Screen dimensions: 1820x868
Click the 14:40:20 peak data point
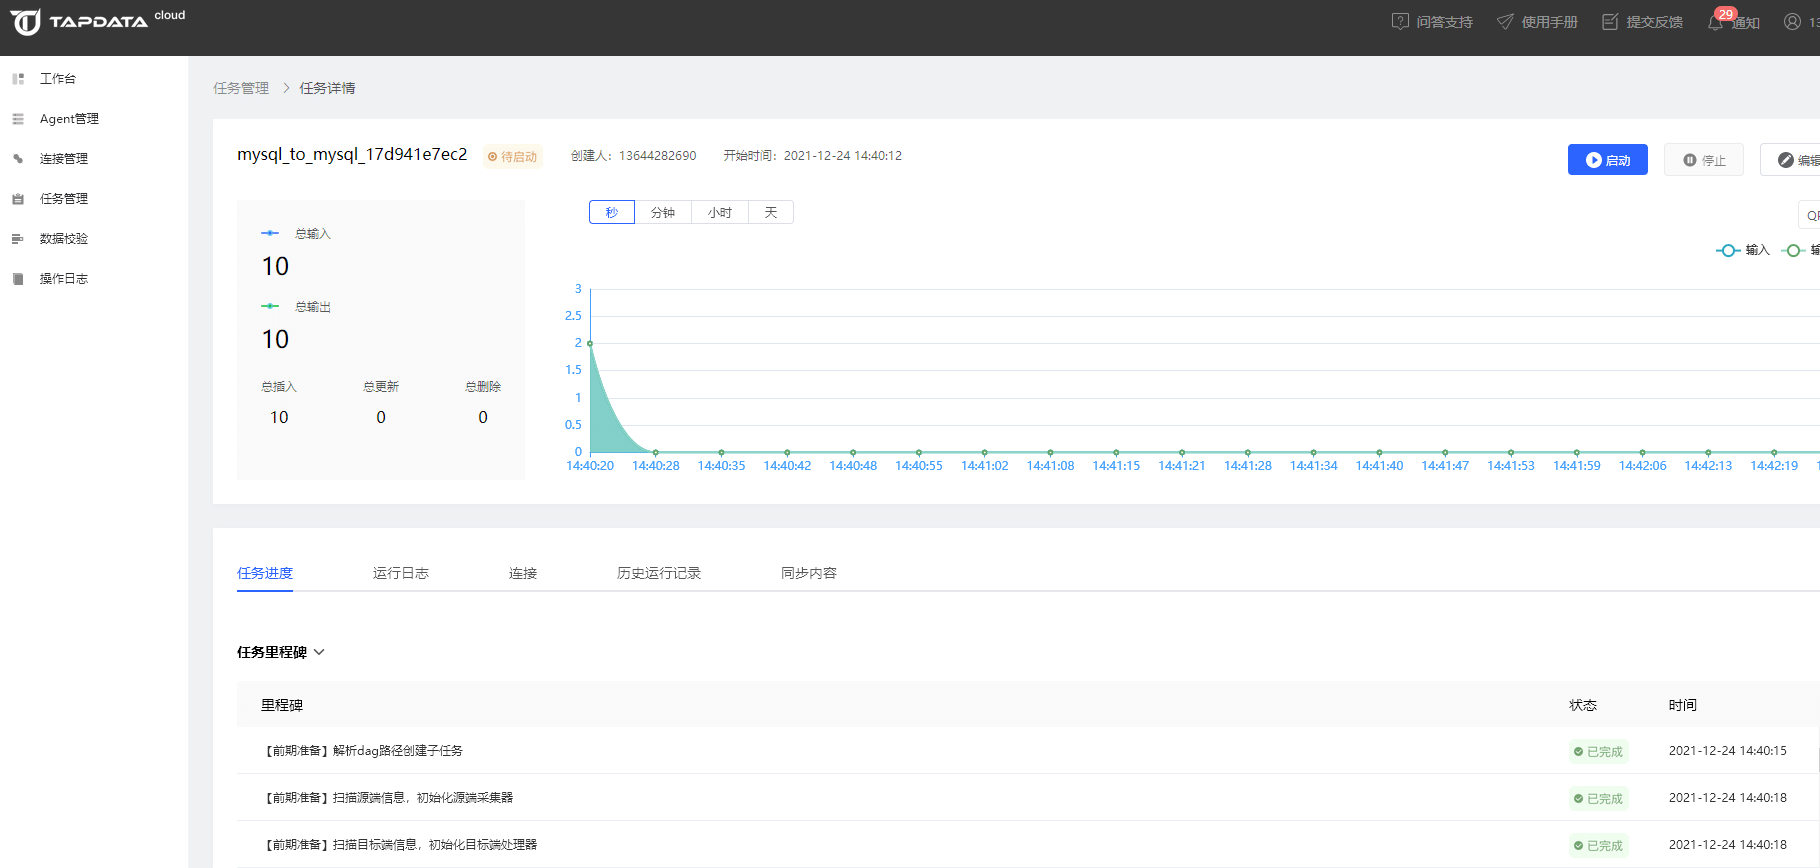[590, 343]
